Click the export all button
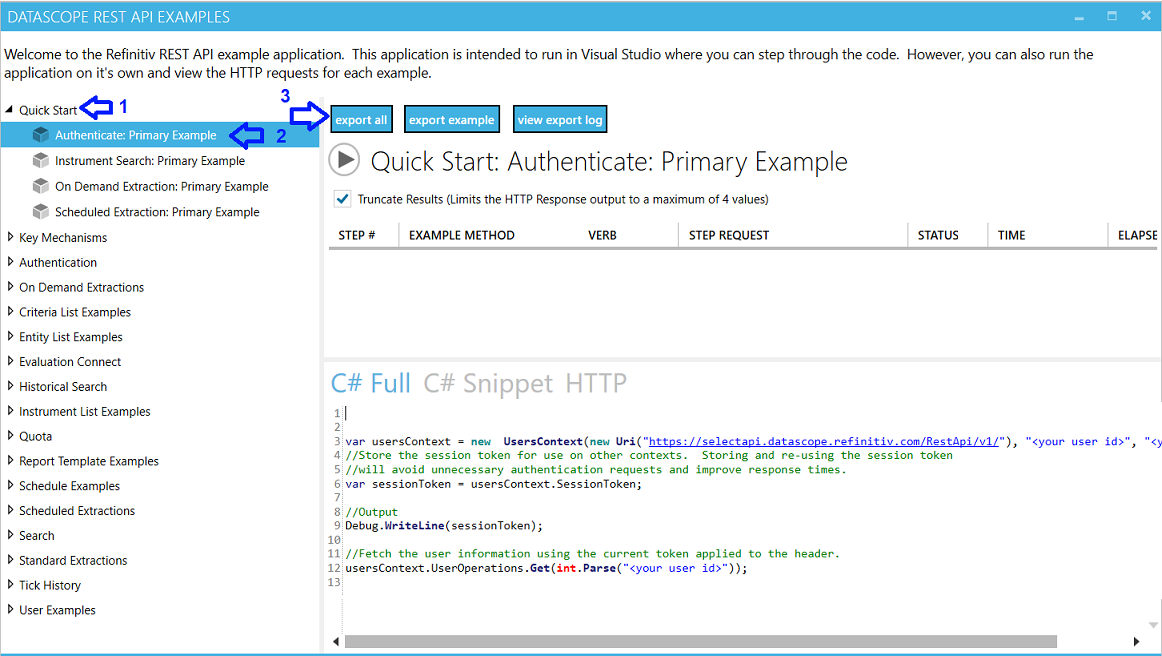Viewport: 1162px width, 656px height. pyautogui.click(x=361, y=119)
